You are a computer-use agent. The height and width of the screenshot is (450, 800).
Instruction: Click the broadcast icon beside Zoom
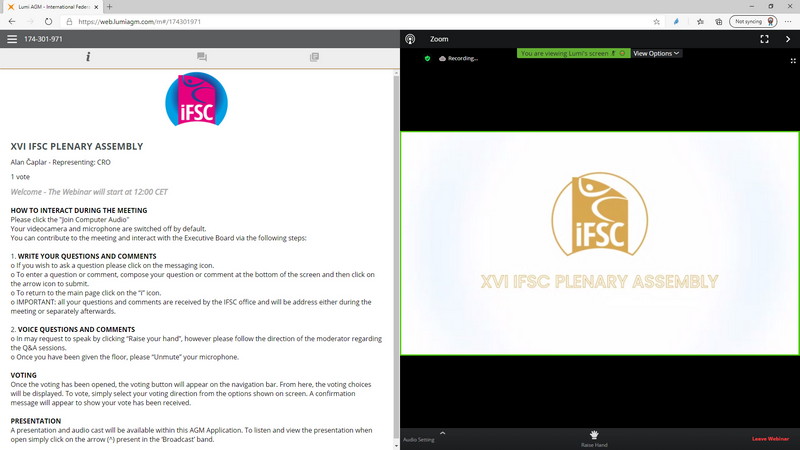[x=410, y=39]
